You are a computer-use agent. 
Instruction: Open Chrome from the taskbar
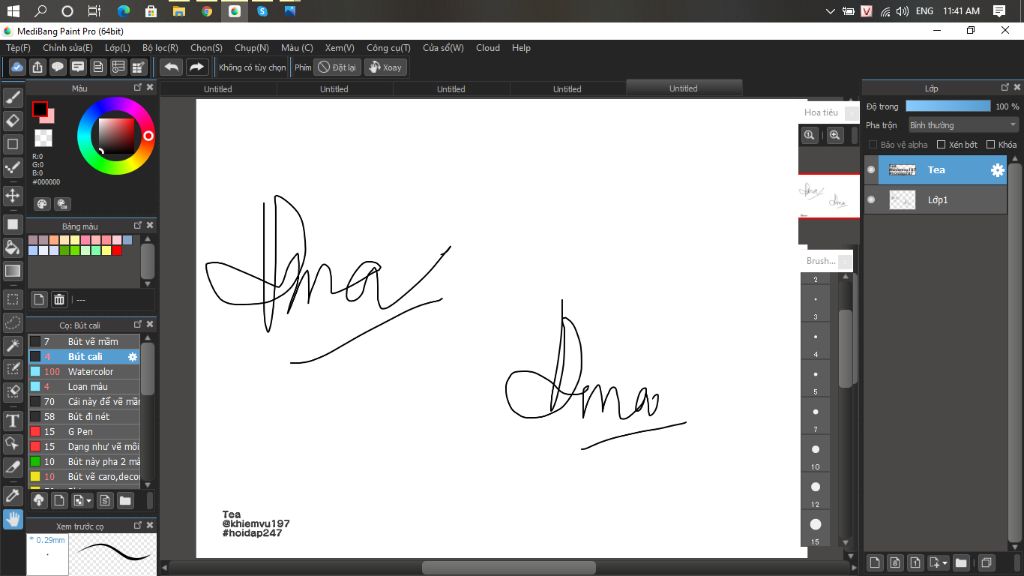click(206, 11)
